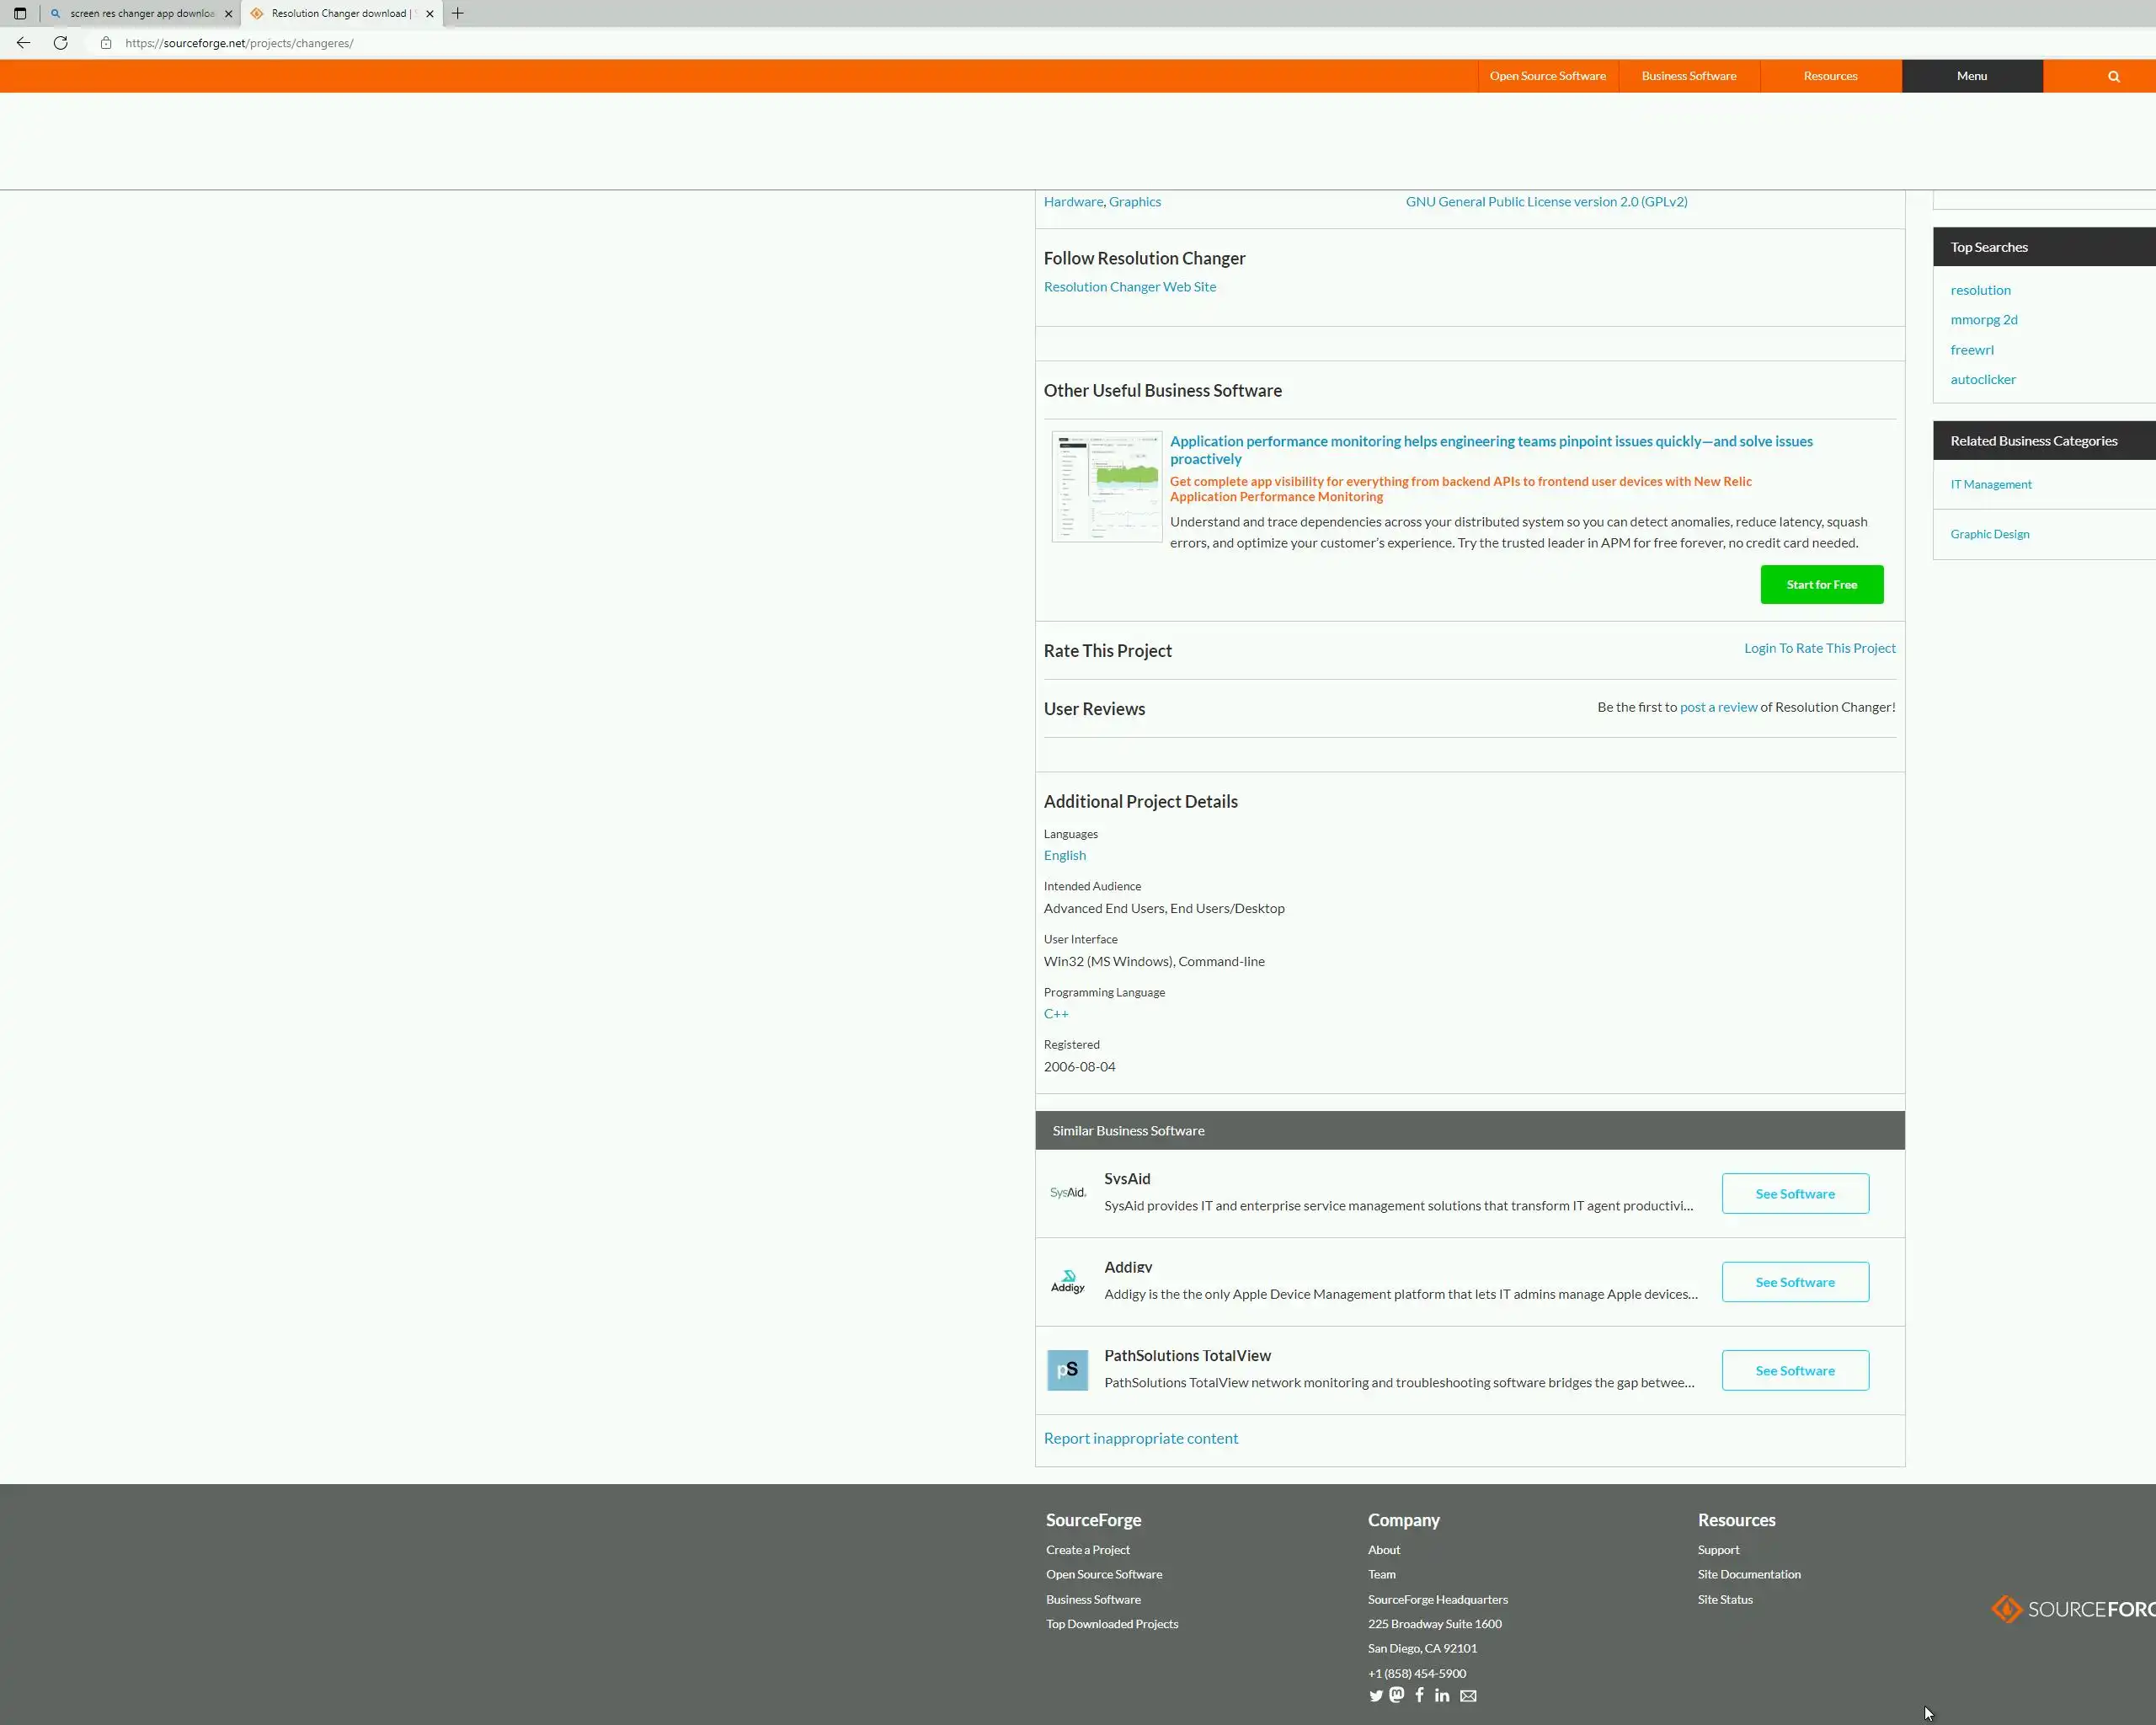Click the green Start for Free button
Image resolution: width=2156 pixels, height=1725 pixels.
click(1821, 585)
